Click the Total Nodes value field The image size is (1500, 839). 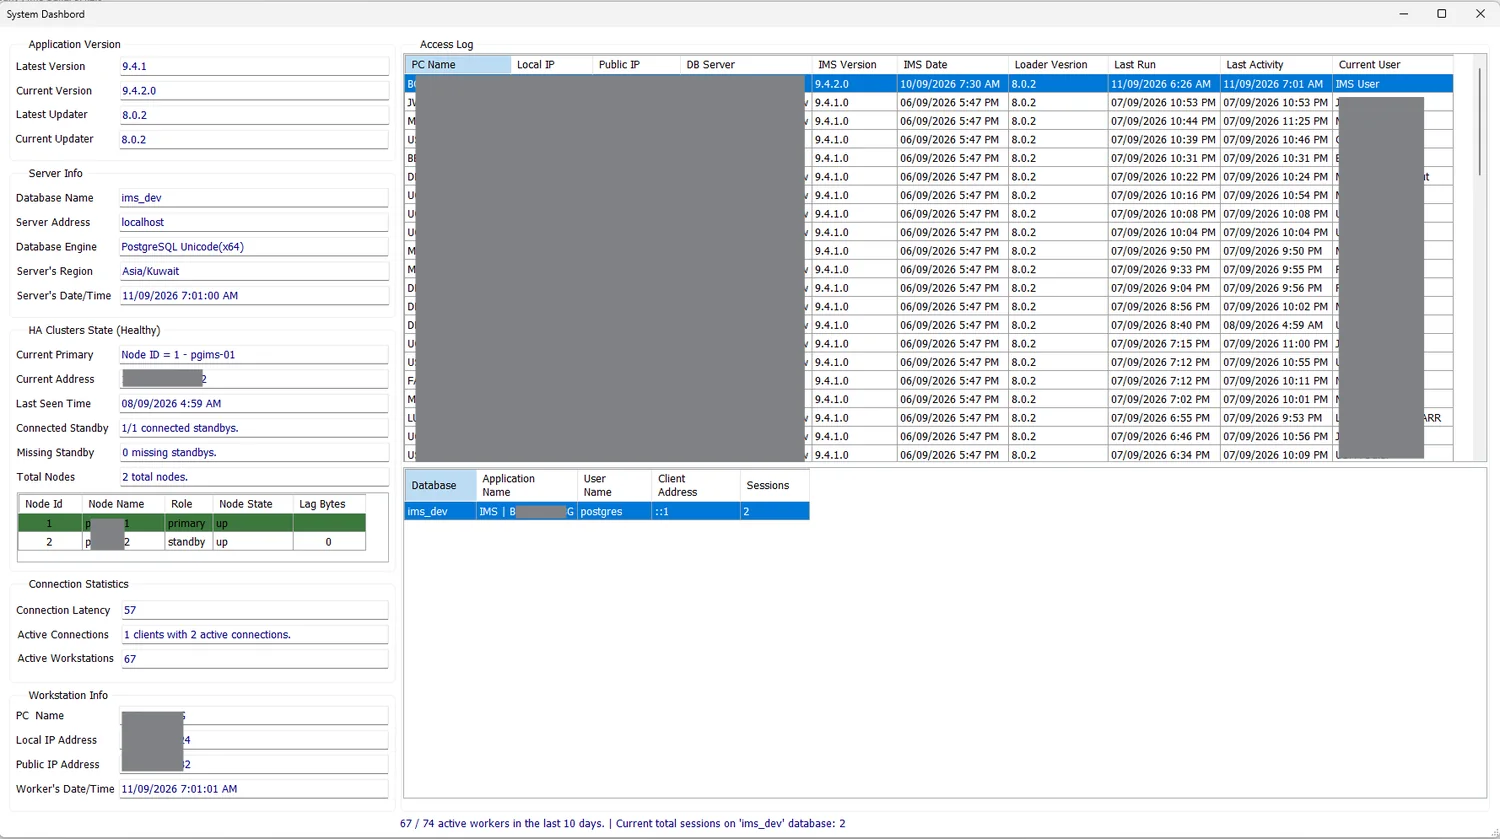point(254,477)
